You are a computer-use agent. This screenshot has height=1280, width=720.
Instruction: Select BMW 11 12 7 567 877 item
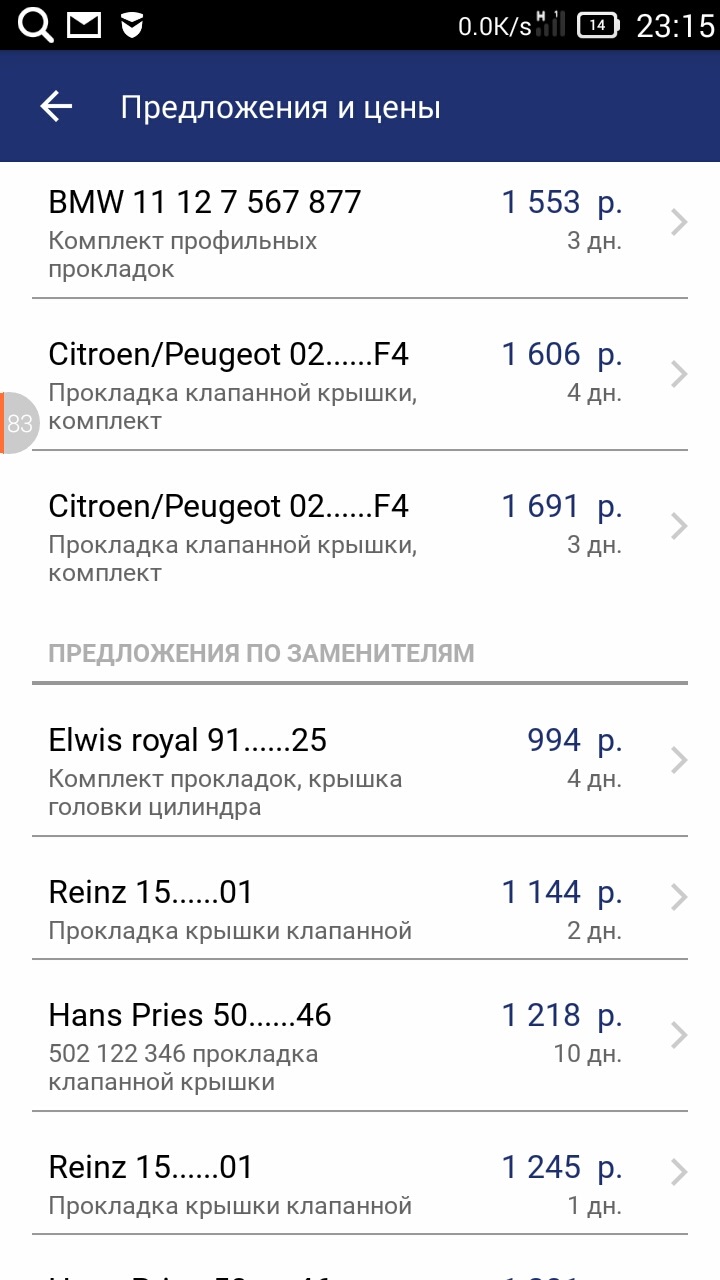pyautogui.click(x=360, y=231)
